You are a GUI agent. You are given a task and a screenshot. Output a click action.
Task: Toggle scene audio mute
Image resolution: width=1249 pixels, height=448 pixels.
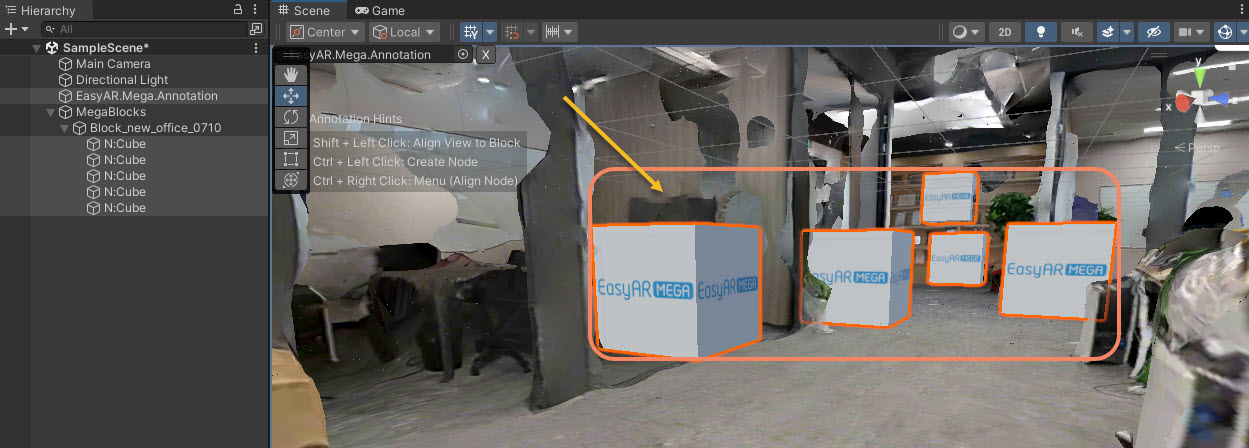1076,32
